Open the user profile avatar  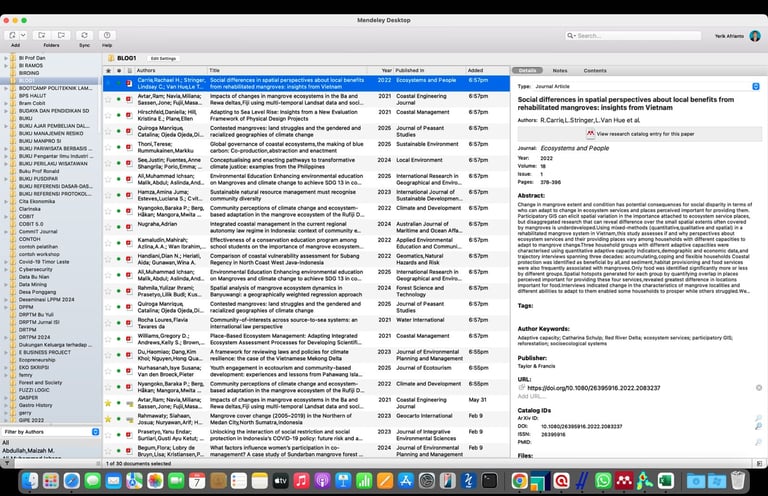(755, 36)
